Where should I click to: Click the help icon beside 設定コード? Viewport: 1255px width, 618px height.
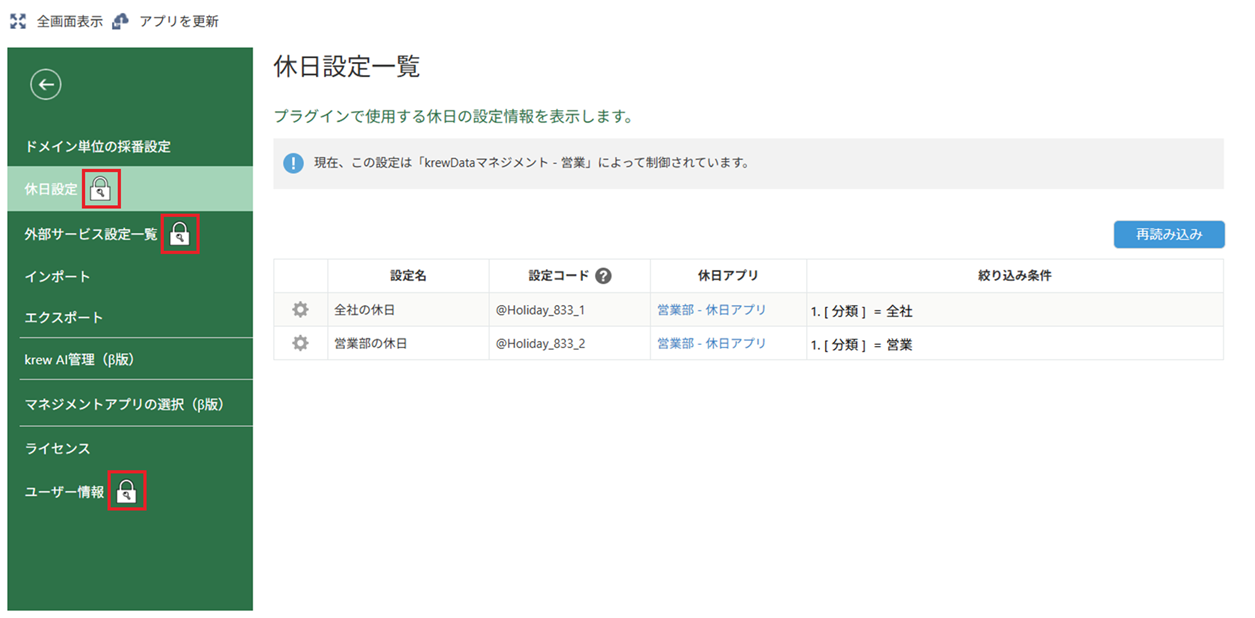pyautogui.click(x=603, y=276)
